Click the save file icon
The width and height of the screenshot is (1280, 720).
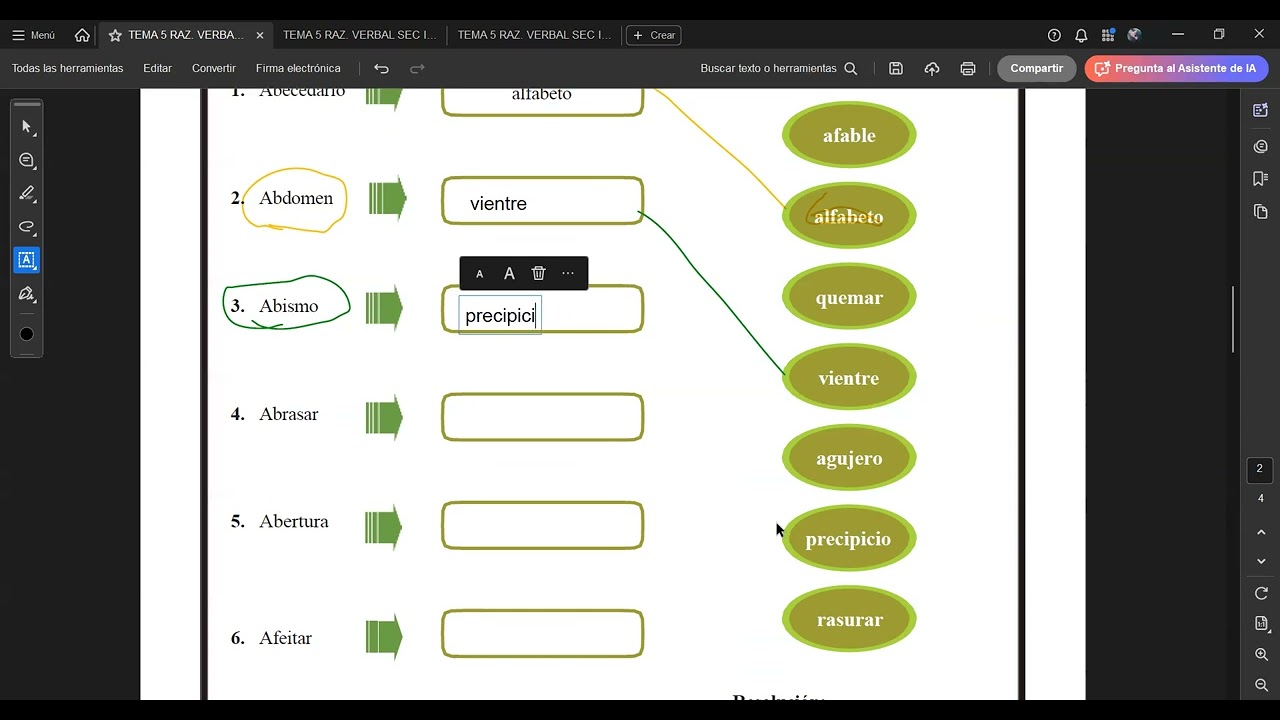[896, 68]
